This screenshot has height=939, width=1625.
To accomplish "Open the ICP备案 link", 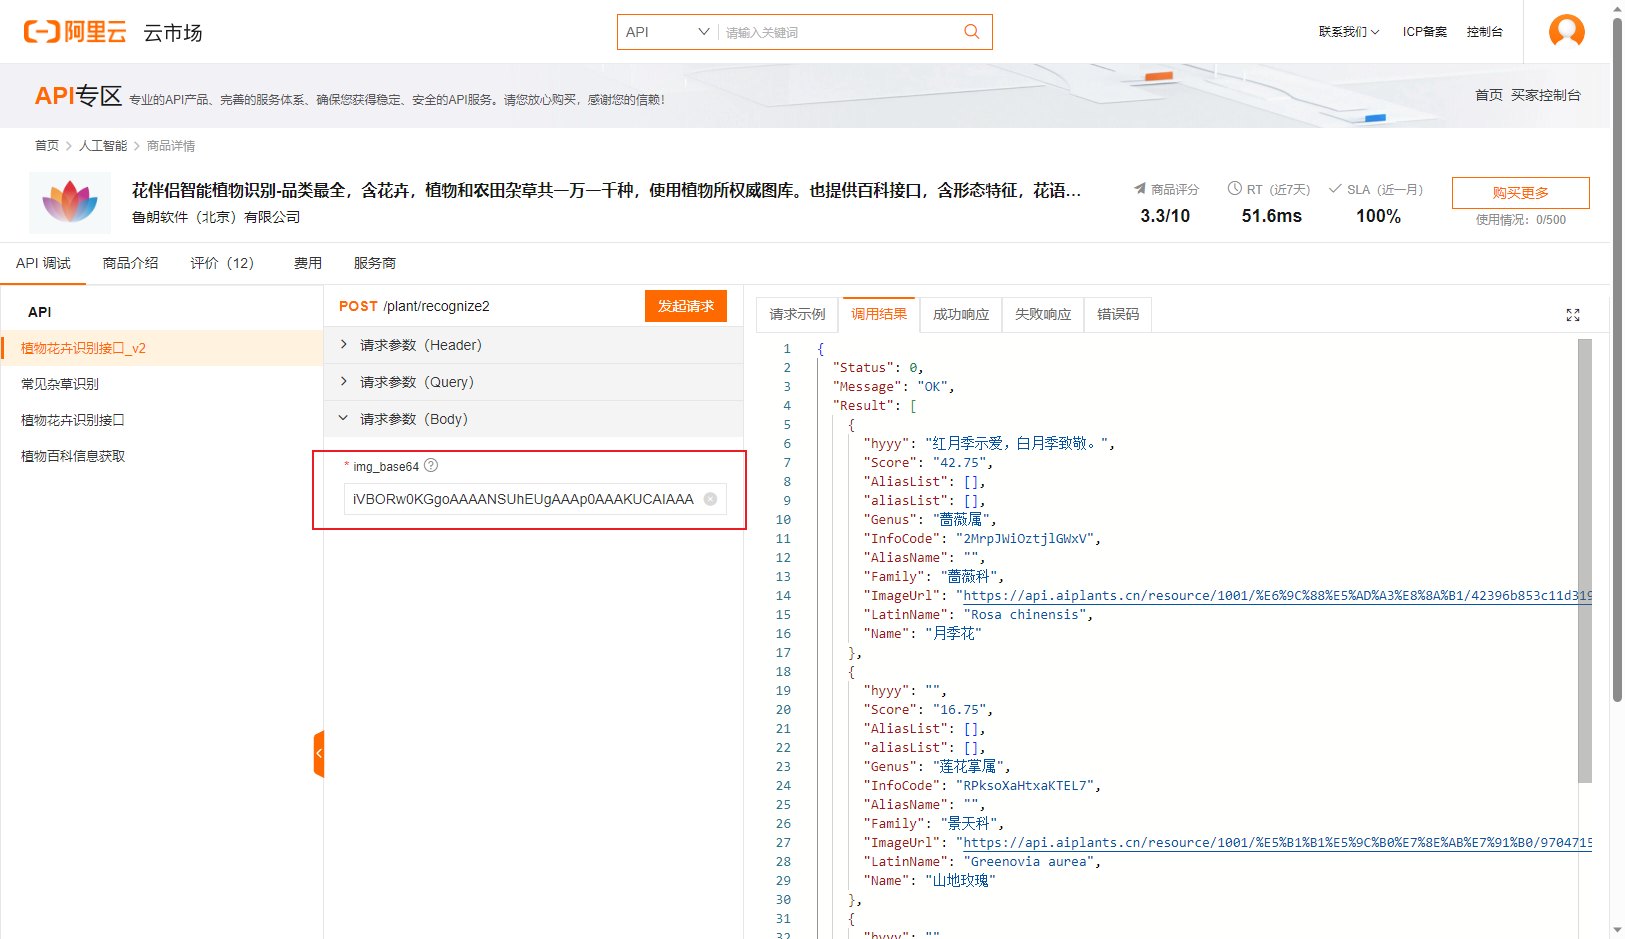I will 1425,32.
